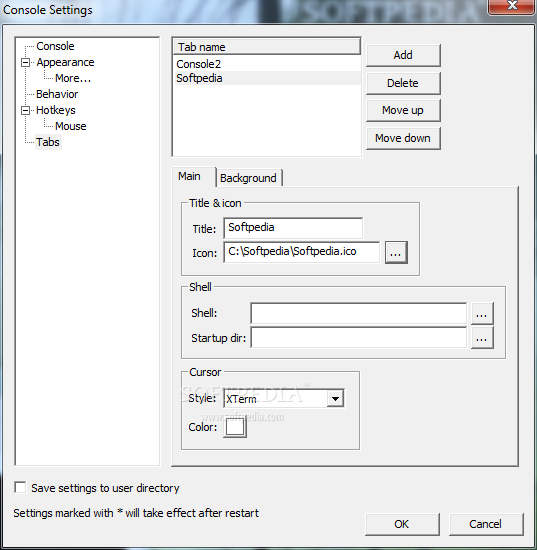Viewport: 537px width, 550px height.
Task: Focus the Shell input field
Action: (358, 313)
